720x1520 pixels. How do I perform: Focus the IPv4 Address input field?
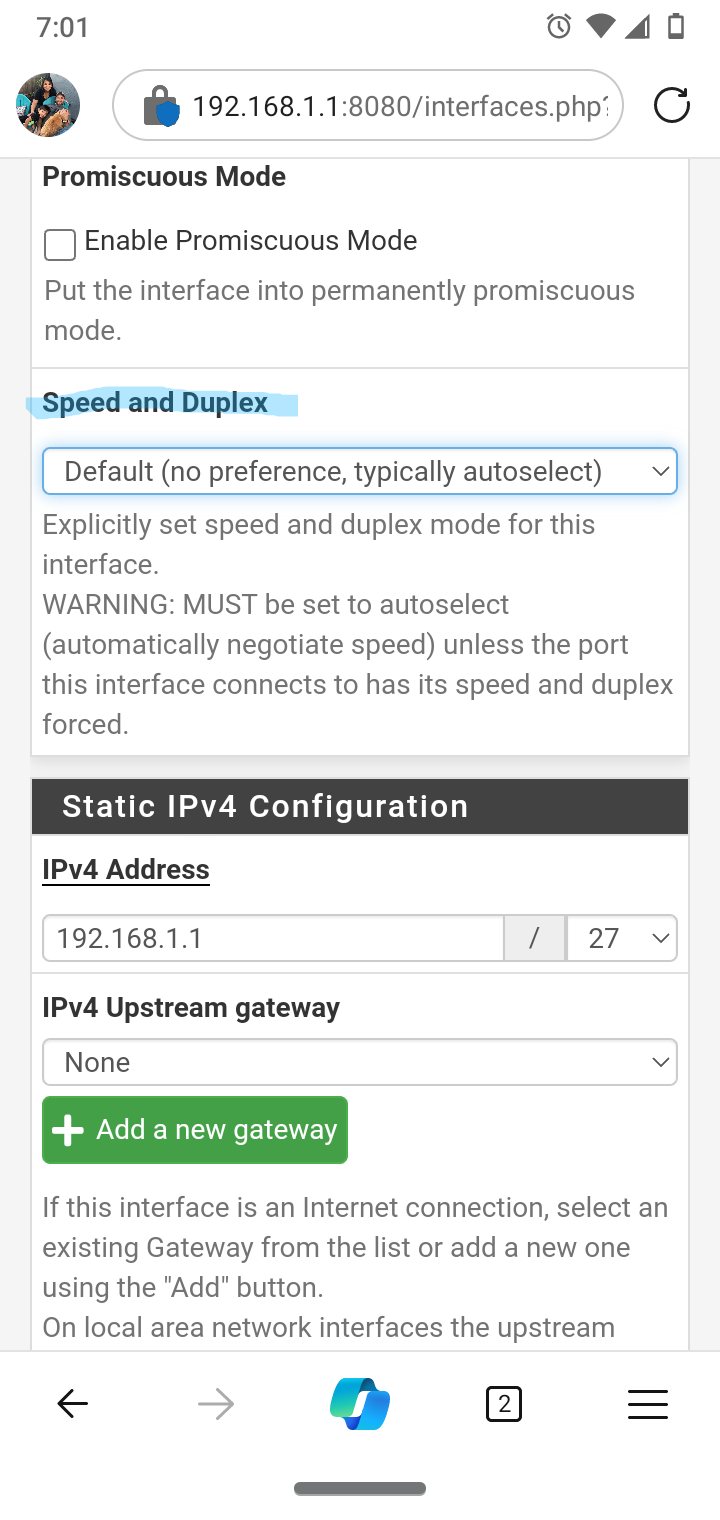(x=273, y=938)
